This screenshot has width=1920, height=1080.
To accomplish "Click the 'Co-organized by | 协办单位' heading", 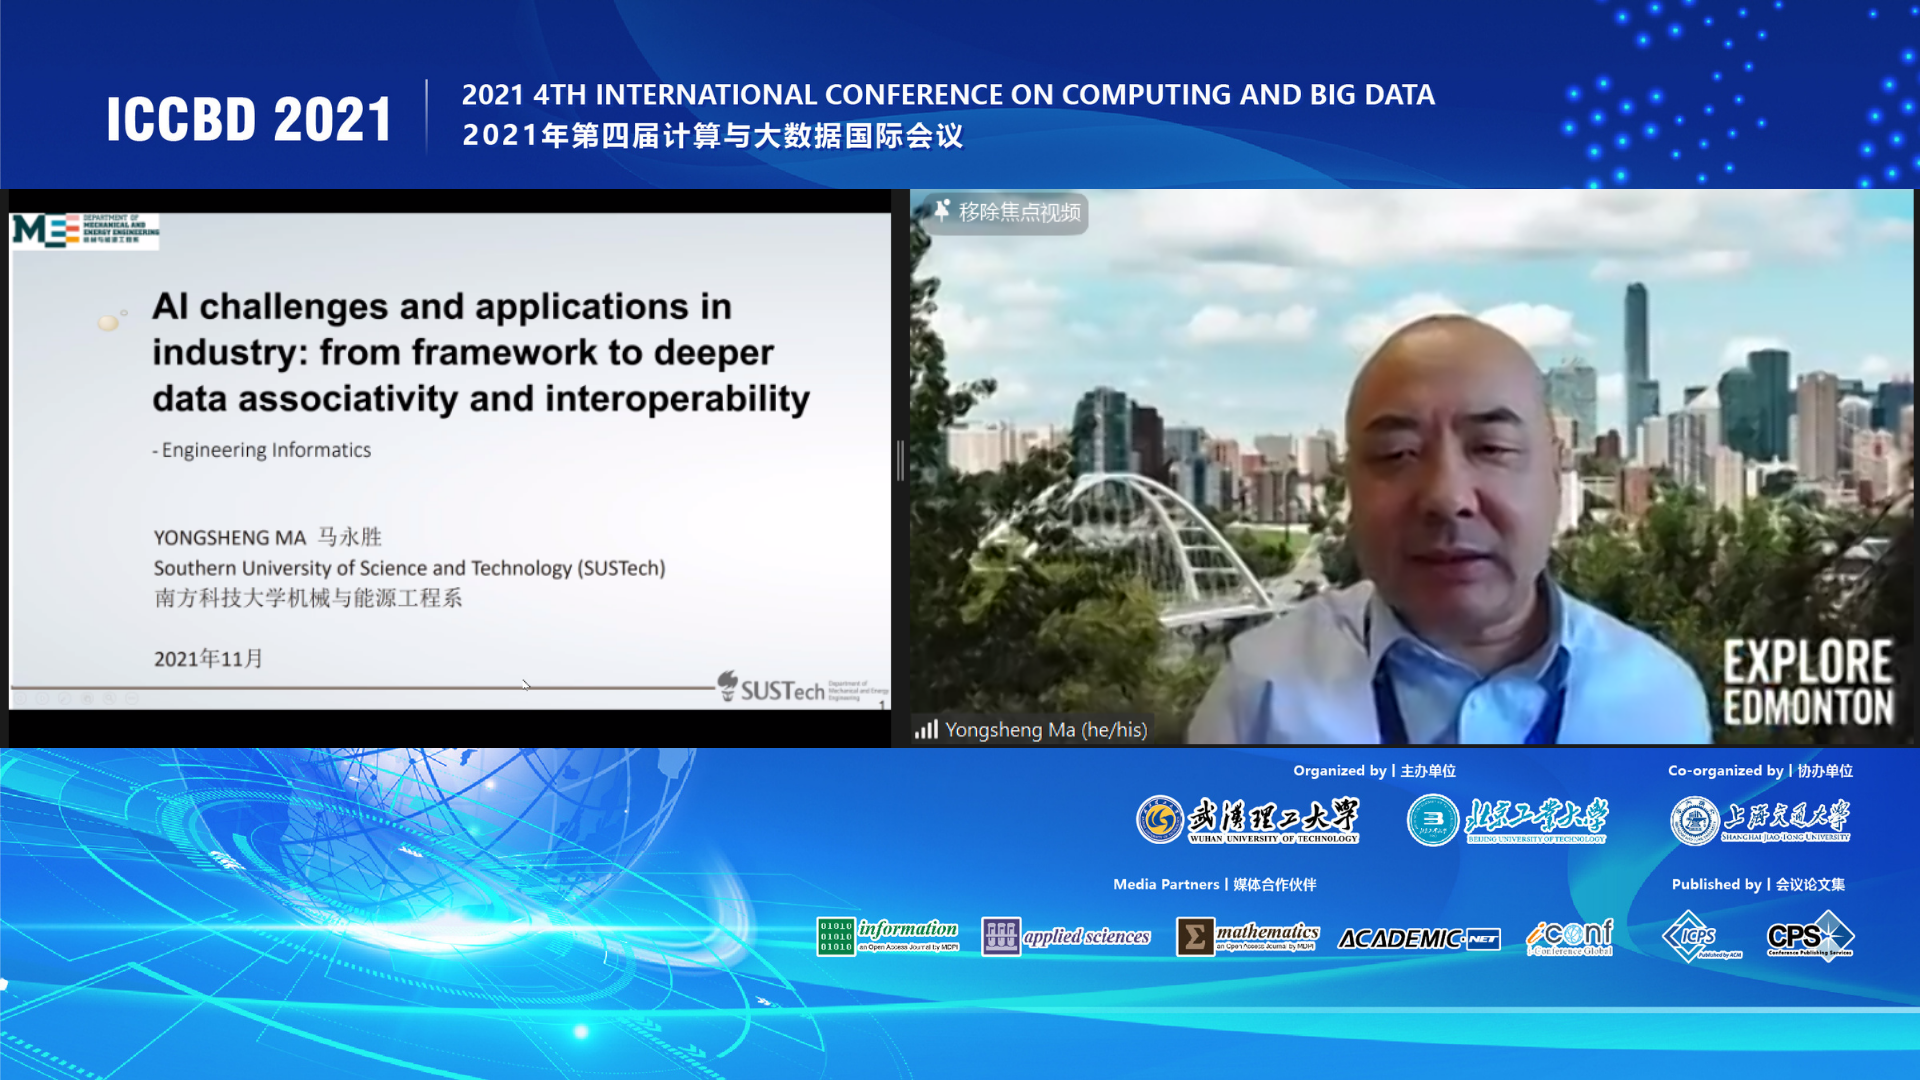I will pos(1760,770).
